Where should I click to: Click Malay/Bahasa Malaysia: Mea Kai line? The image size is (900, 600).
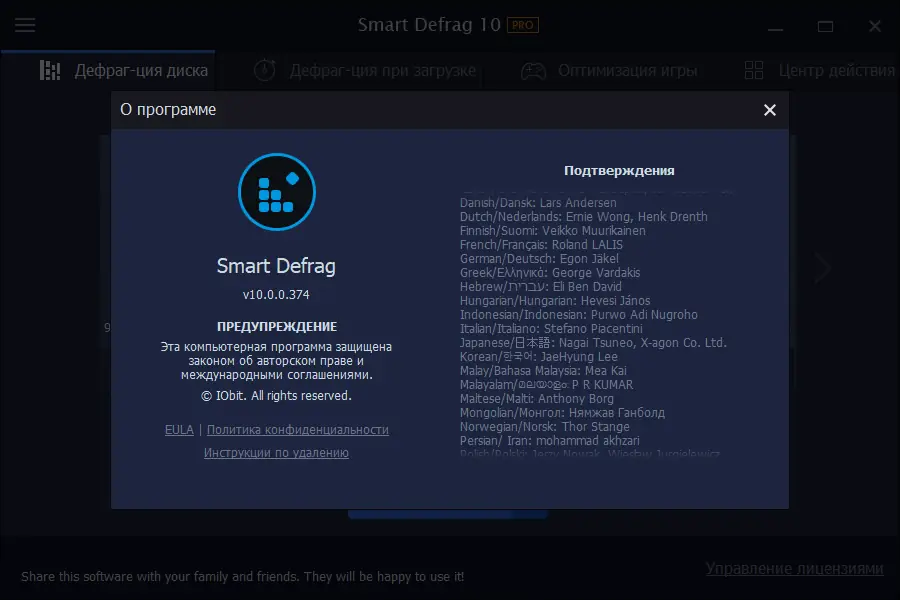[543, 371]
